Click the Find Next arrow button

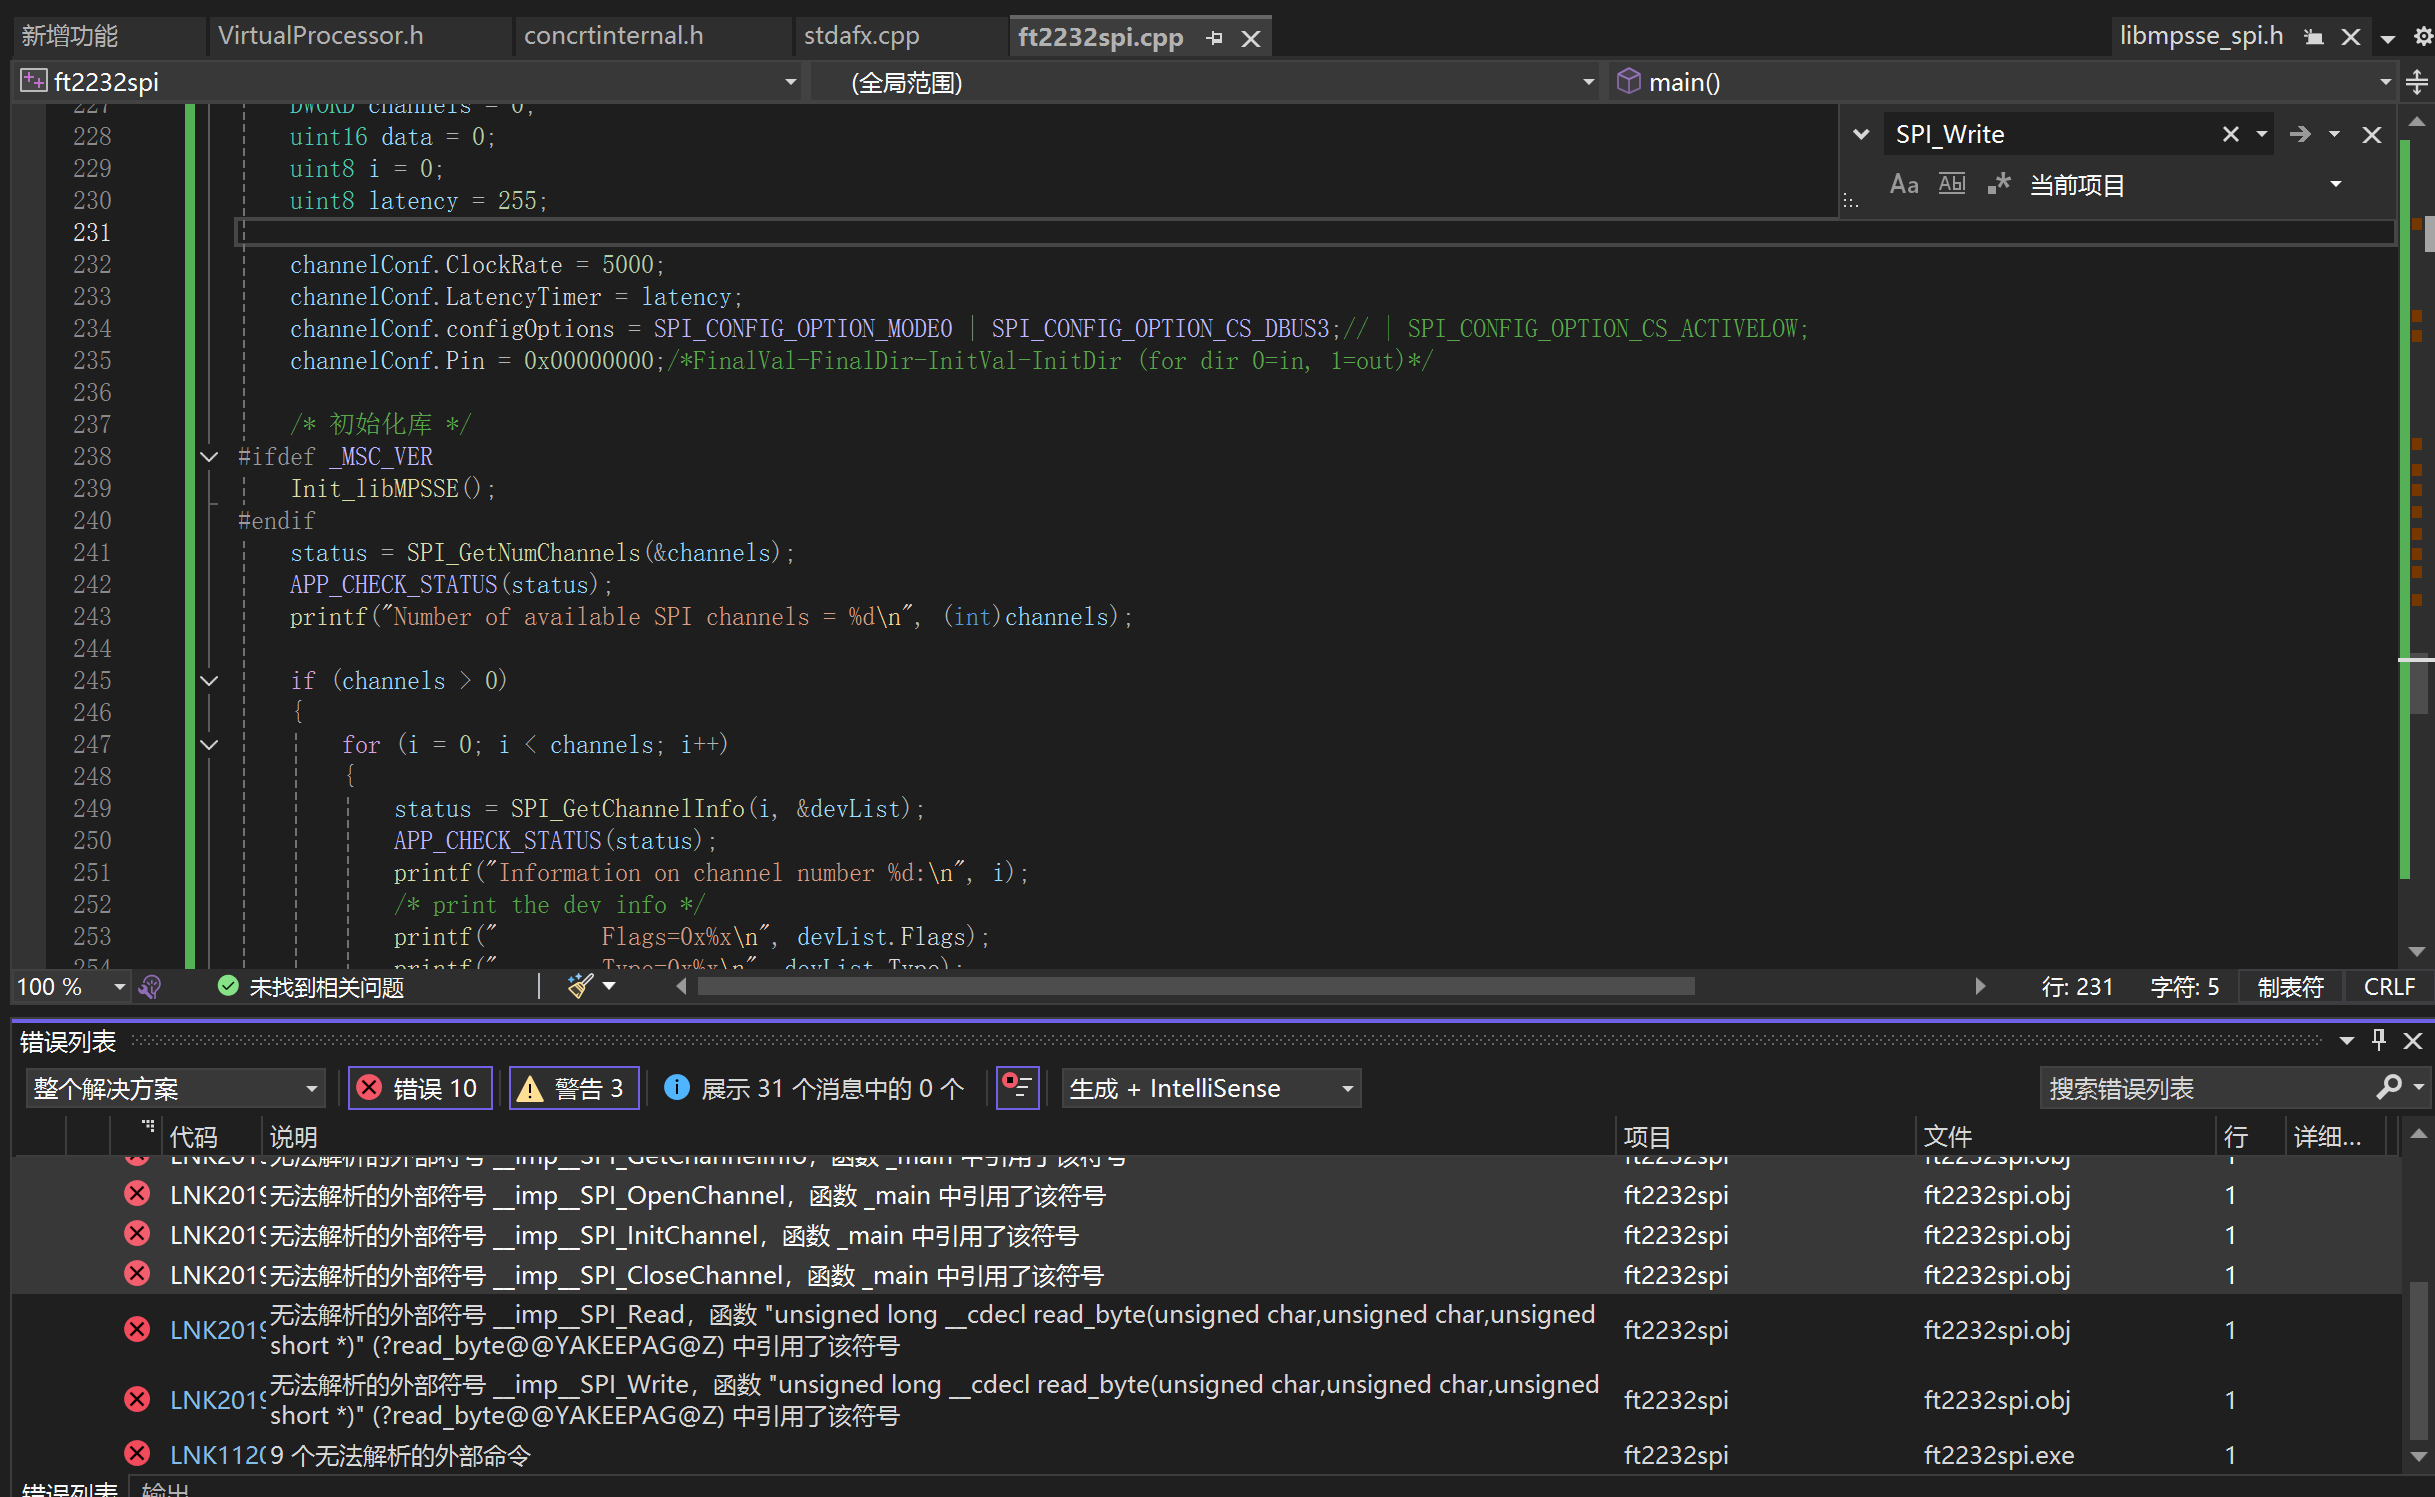(x=2299, y=134)
